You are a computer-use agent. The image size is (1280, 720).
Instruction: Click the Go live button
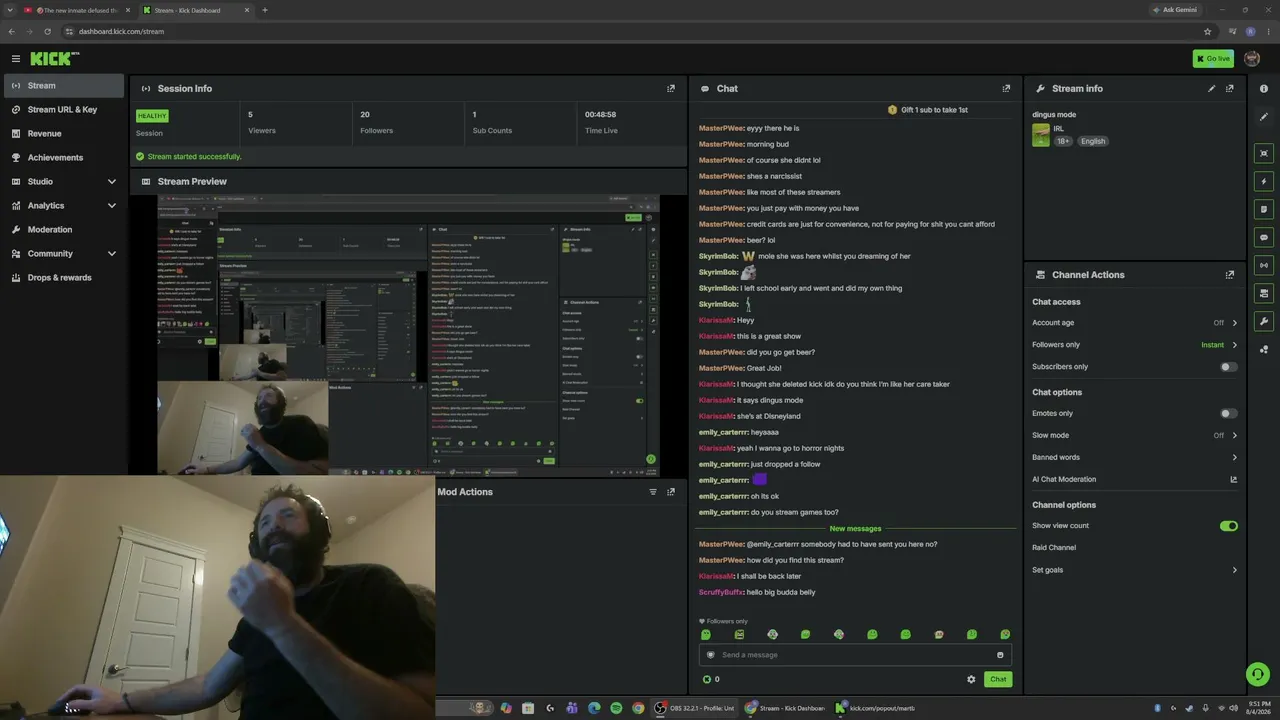tap(1213, 59)
